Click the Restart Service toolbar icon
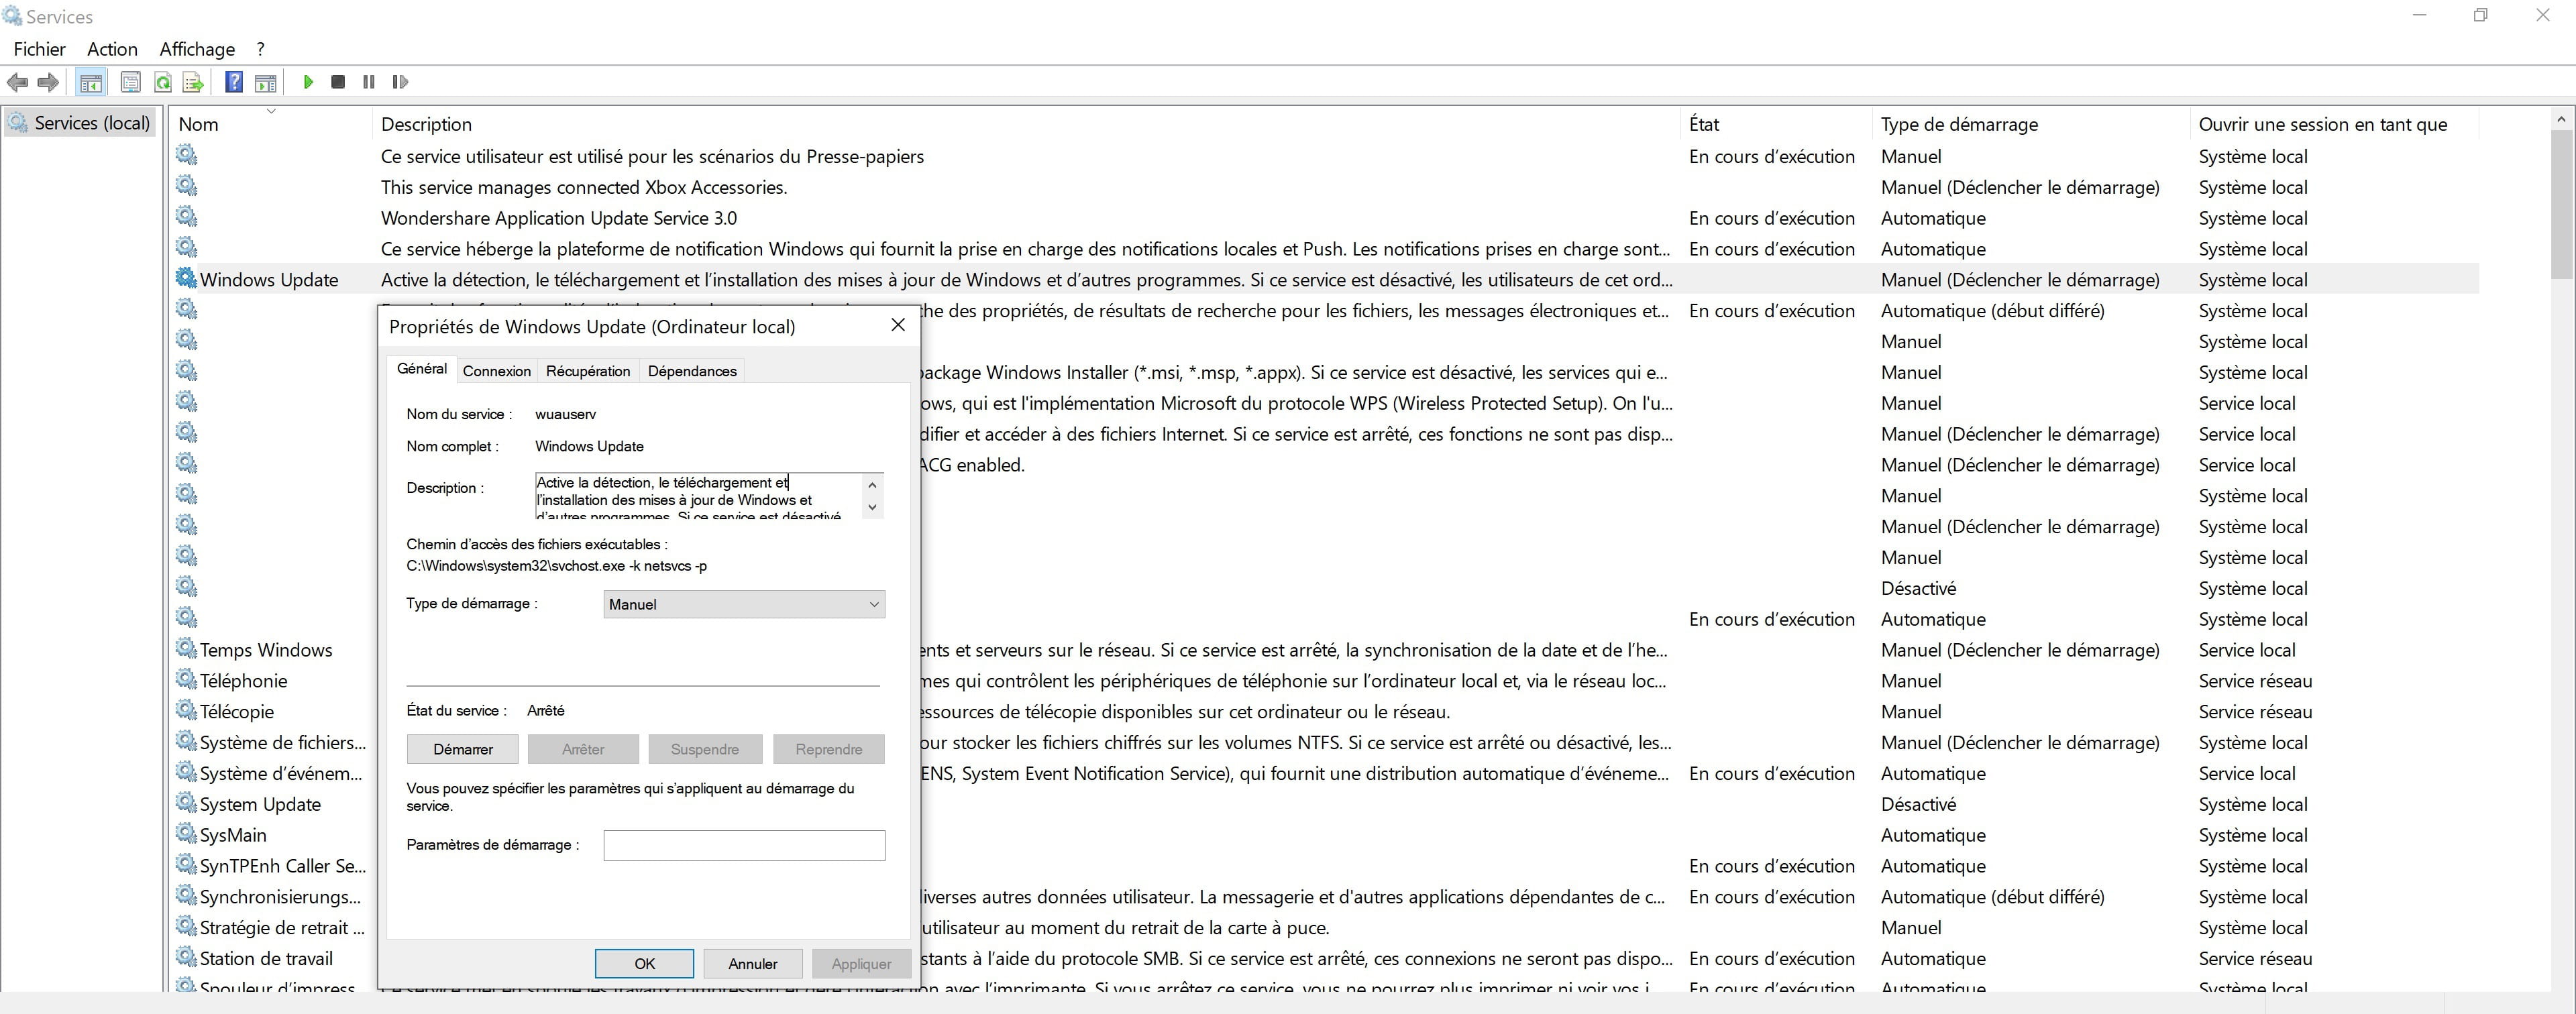Screen dimensions: 2576x1014 click(400, 82)
